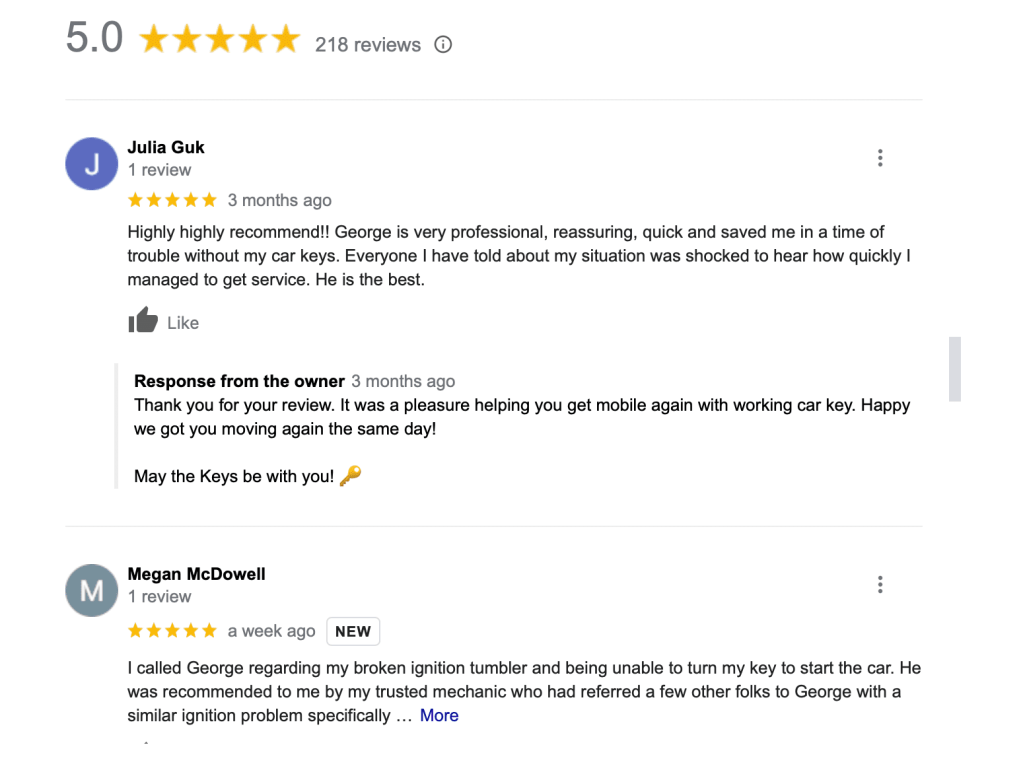This screenshot has width=1023, height=780.
Task: Click the five-star rating at top
Action: [220, 40]
